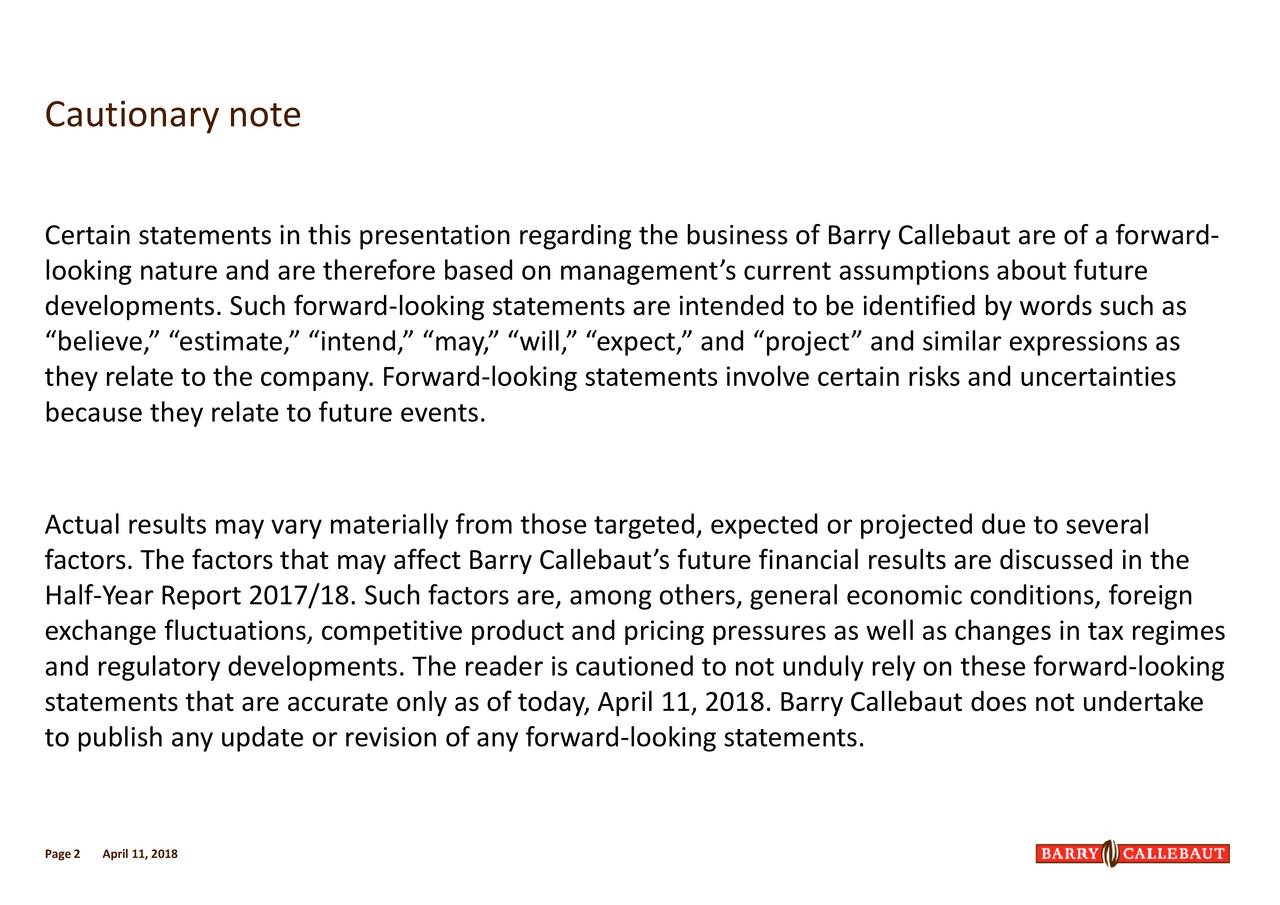Click the Barry Callebaut logo

1132,854
